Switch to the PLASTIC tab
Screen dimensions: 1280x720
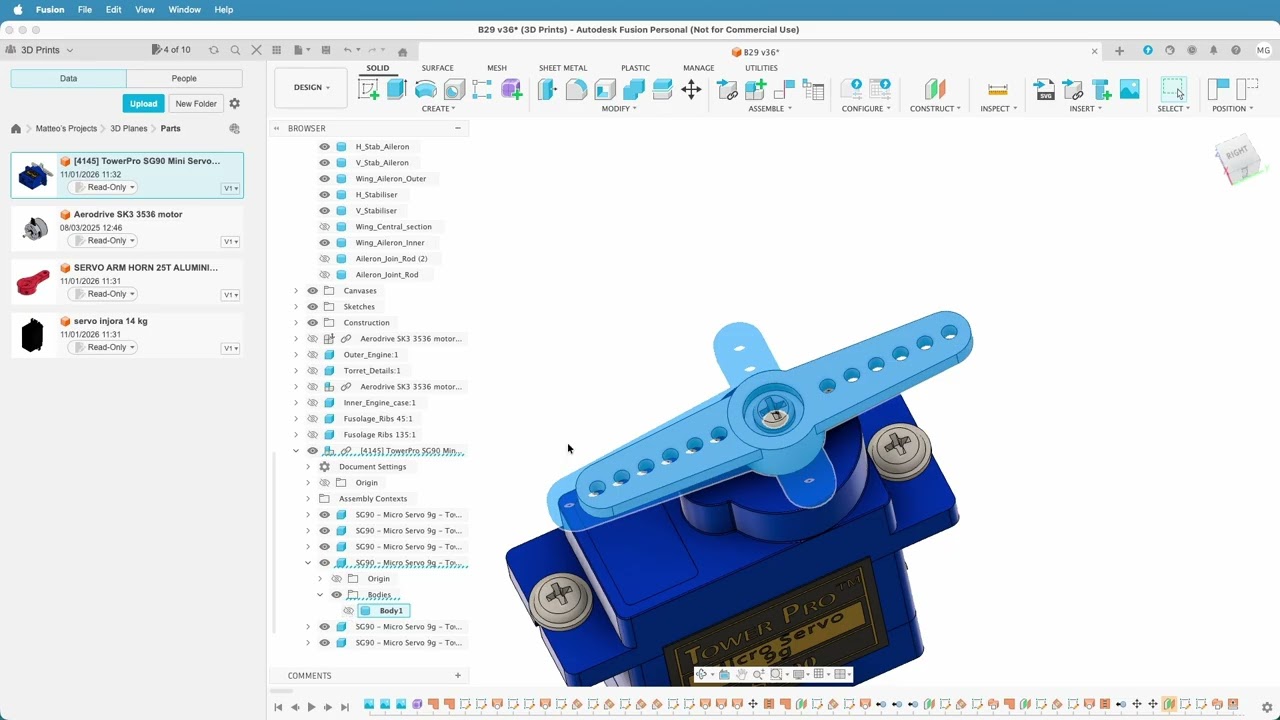(x=635, y=68)
